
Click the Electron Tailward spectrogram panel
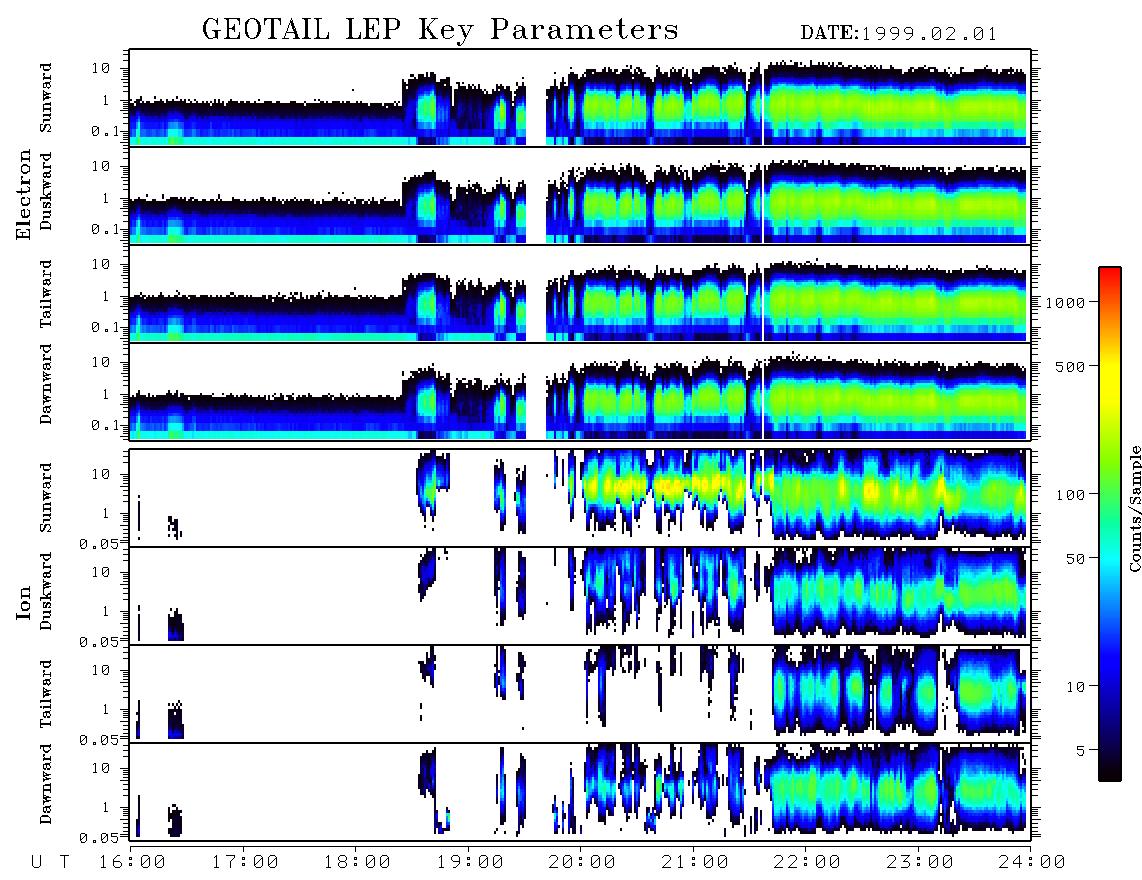pyautogui.click(x=580, y=294)
